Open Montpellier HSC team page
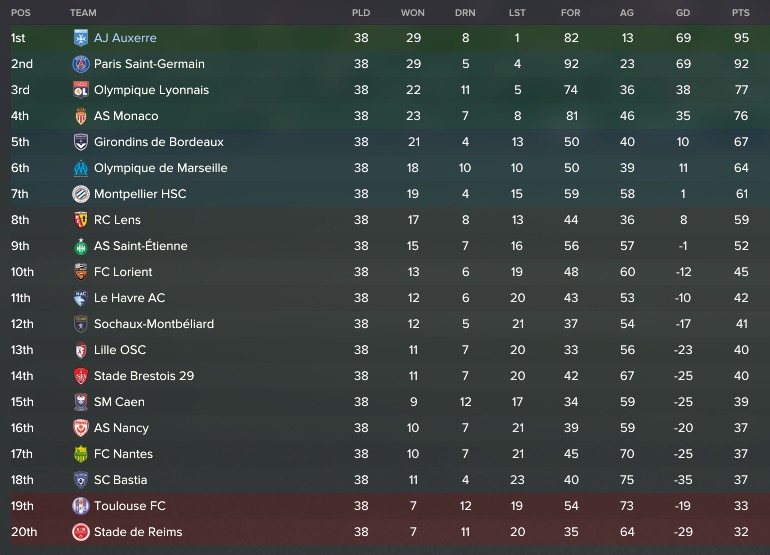 tap(140, 194)
